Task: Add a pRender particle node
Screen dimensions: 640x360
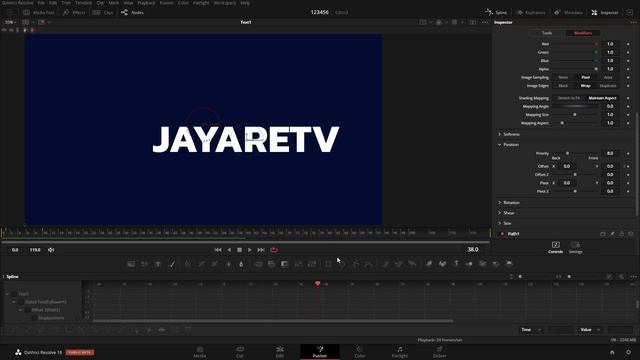Action: (x=412, y=264)
